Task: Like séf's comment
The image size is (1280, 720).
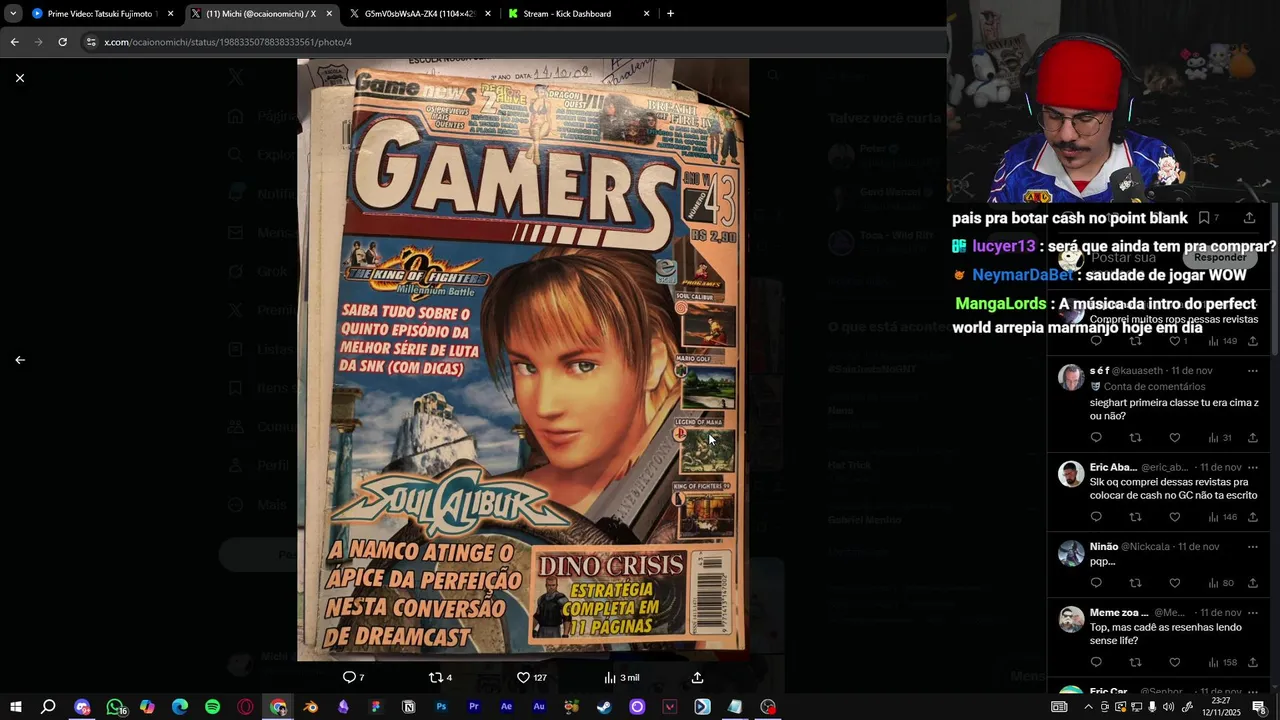Action: pyautogui.click(x=1175, y=437)
